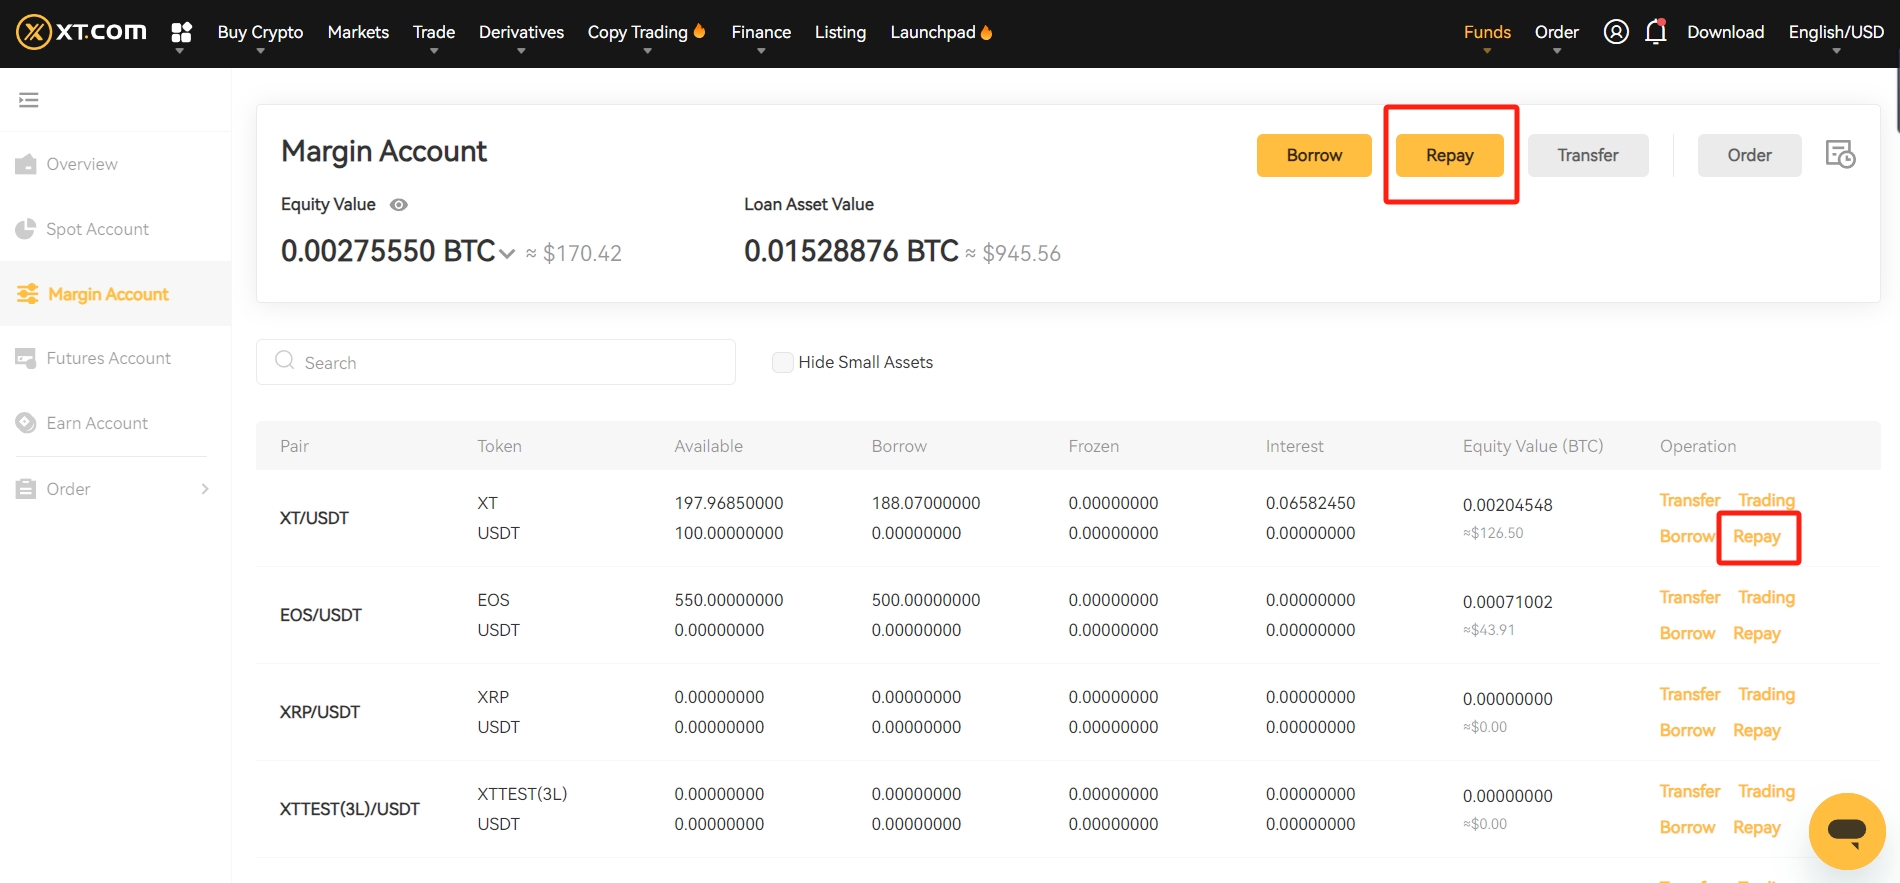
Task: Click the yellow Repay button at top
Action: tap(1450, 155)
